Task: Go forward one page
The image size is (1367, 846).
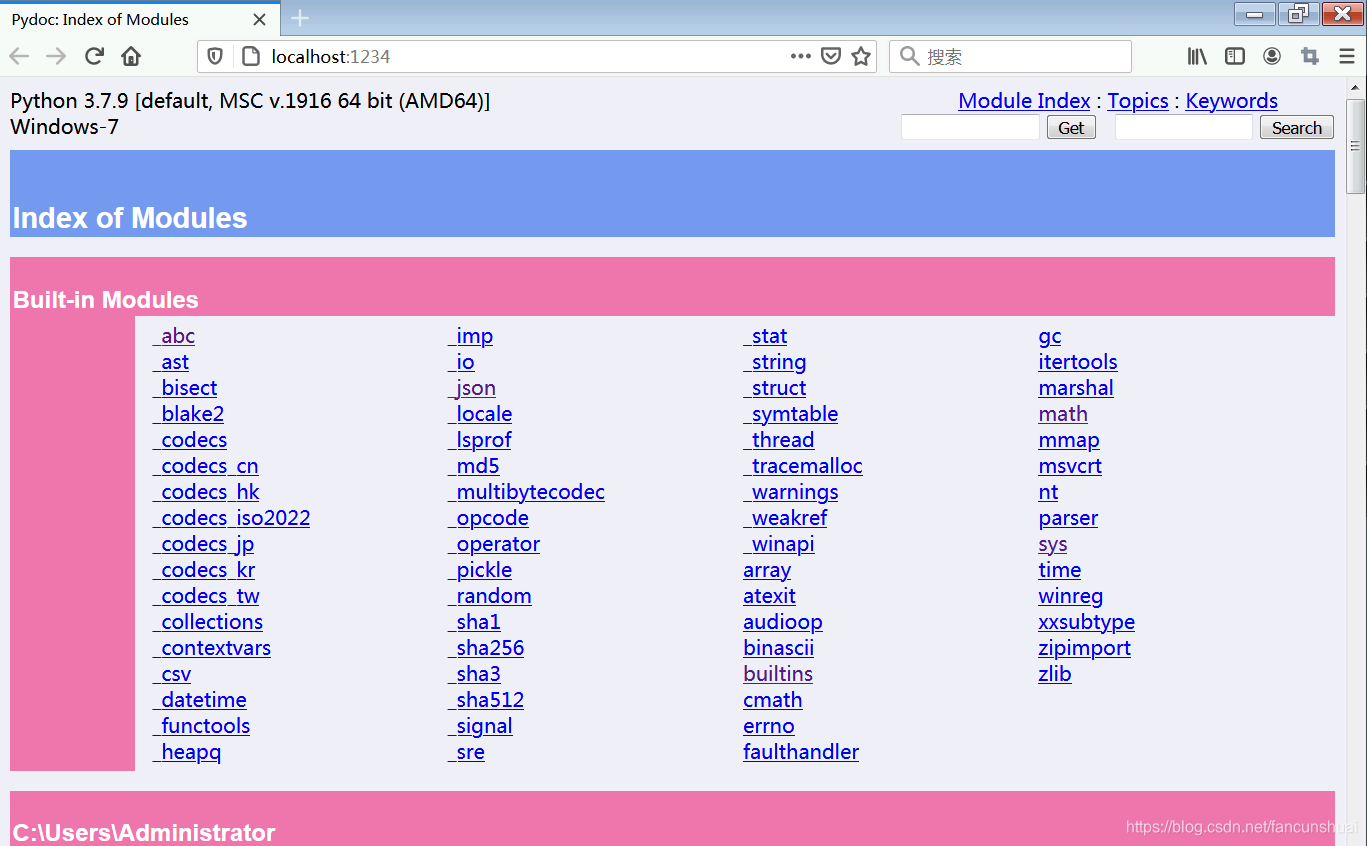Action: (x=56, y=57)
